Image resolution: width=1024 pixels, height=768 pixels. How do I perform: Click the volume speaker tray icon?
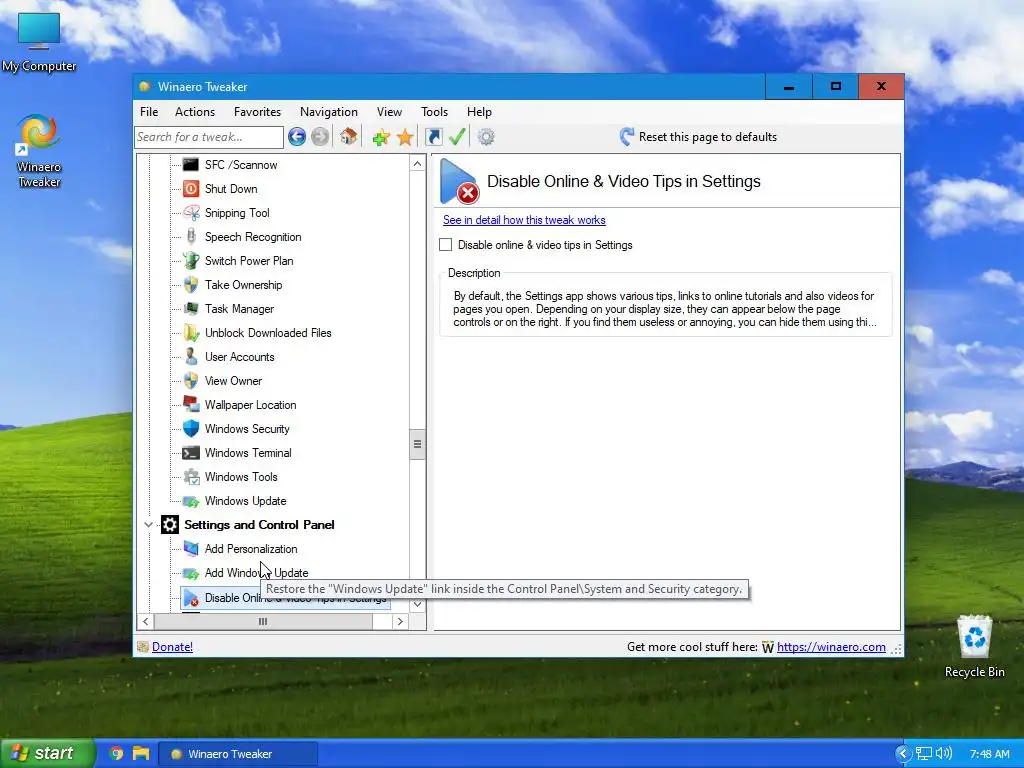pos(944,754)
